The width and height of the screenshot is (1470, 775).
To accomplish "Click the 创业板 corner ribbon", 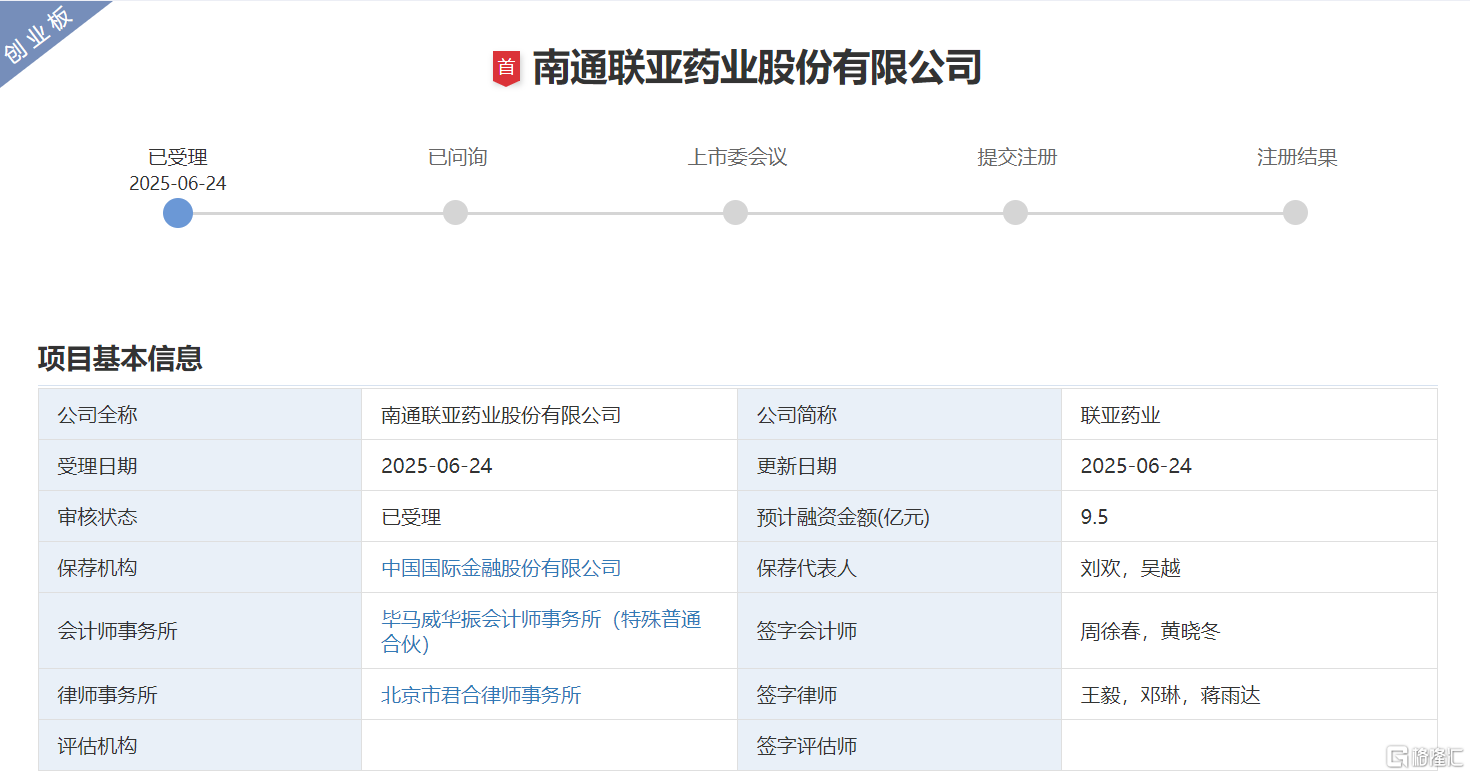I will (x=40, y=38).
